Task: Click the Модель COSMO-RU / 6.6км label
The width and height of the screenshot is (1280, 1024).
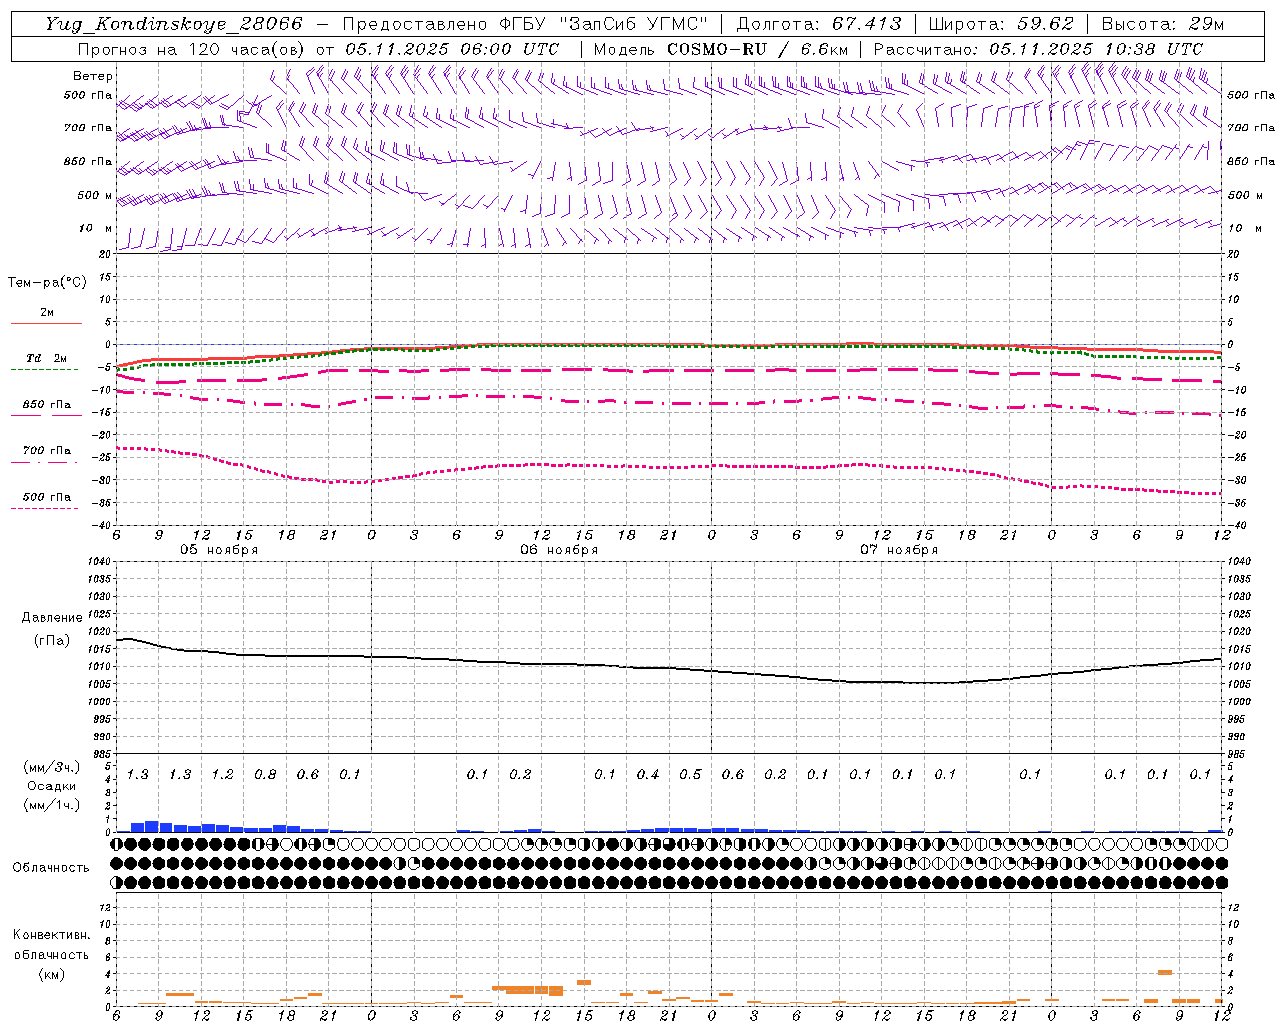Action: click(x=721, y=49)
